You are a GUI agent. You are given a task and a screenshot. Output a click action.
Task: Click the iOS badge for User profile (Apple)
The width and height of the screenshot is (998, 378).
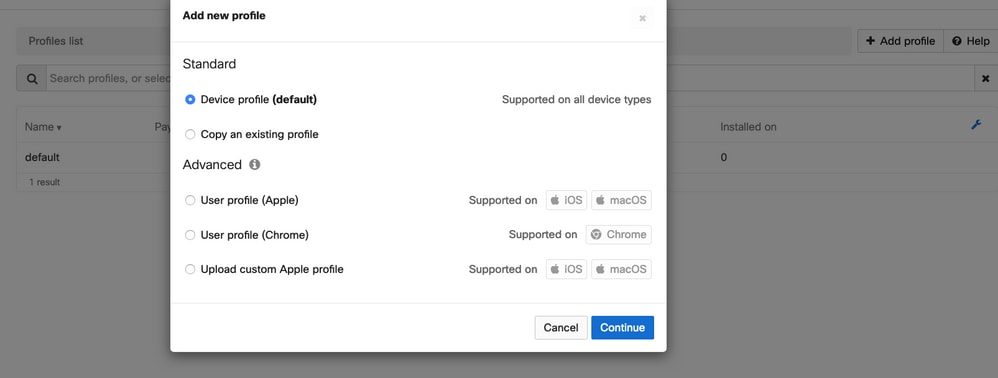coord(566,200)
